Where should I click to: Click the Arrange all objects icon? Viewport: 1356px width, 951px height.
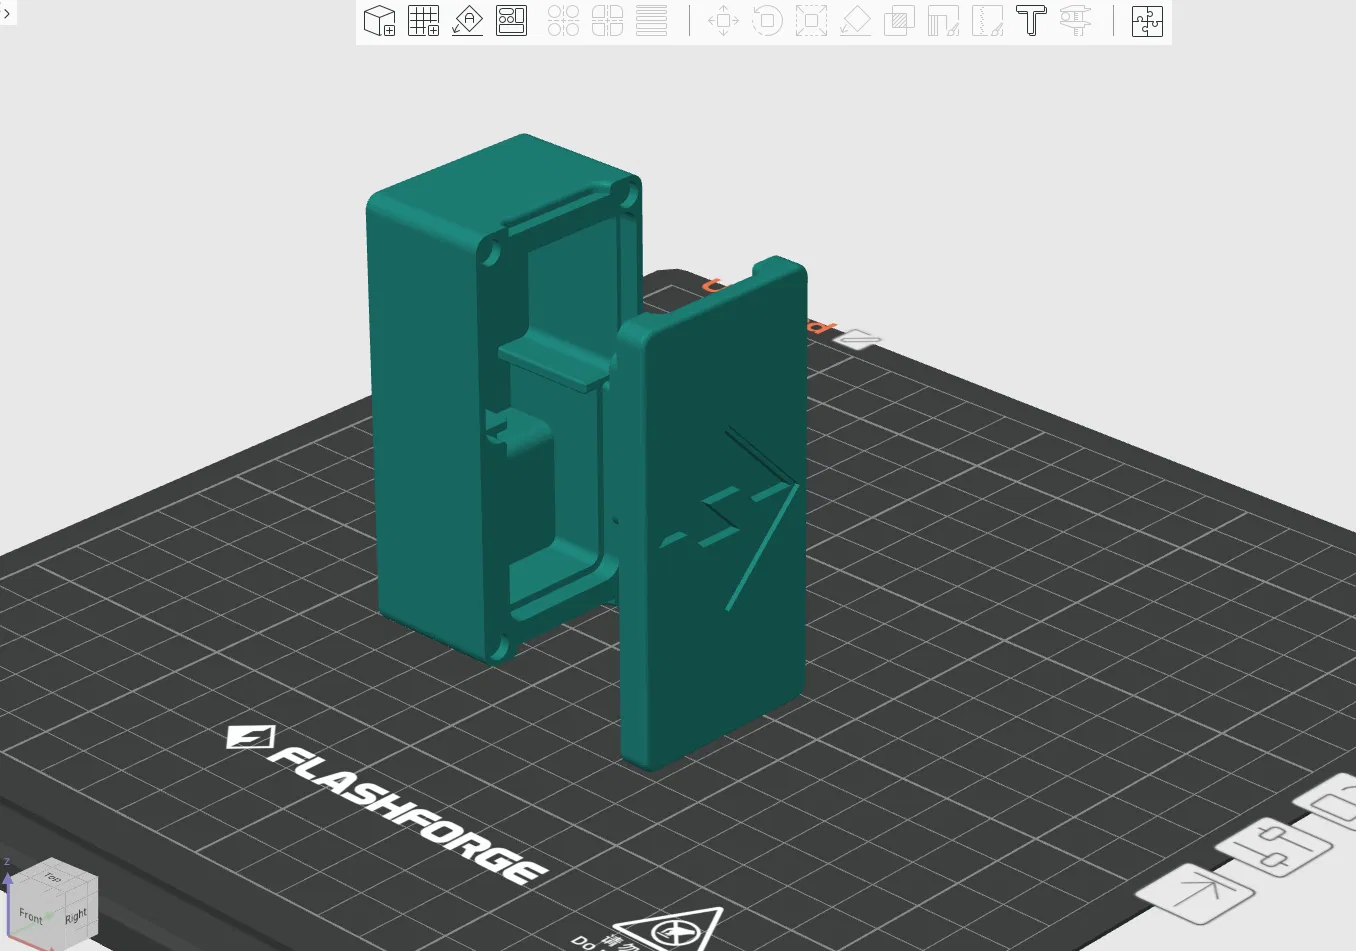[512, 21]
